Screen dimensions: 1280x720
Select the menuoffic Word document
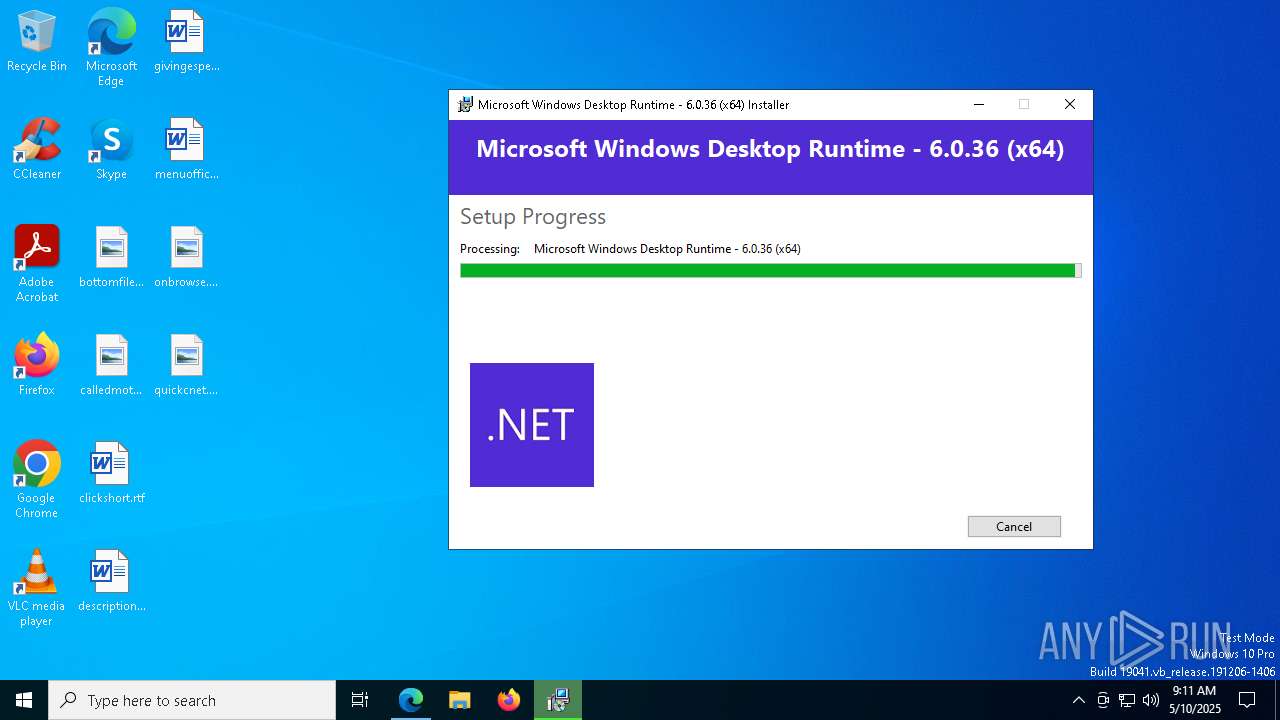[186, 150]
